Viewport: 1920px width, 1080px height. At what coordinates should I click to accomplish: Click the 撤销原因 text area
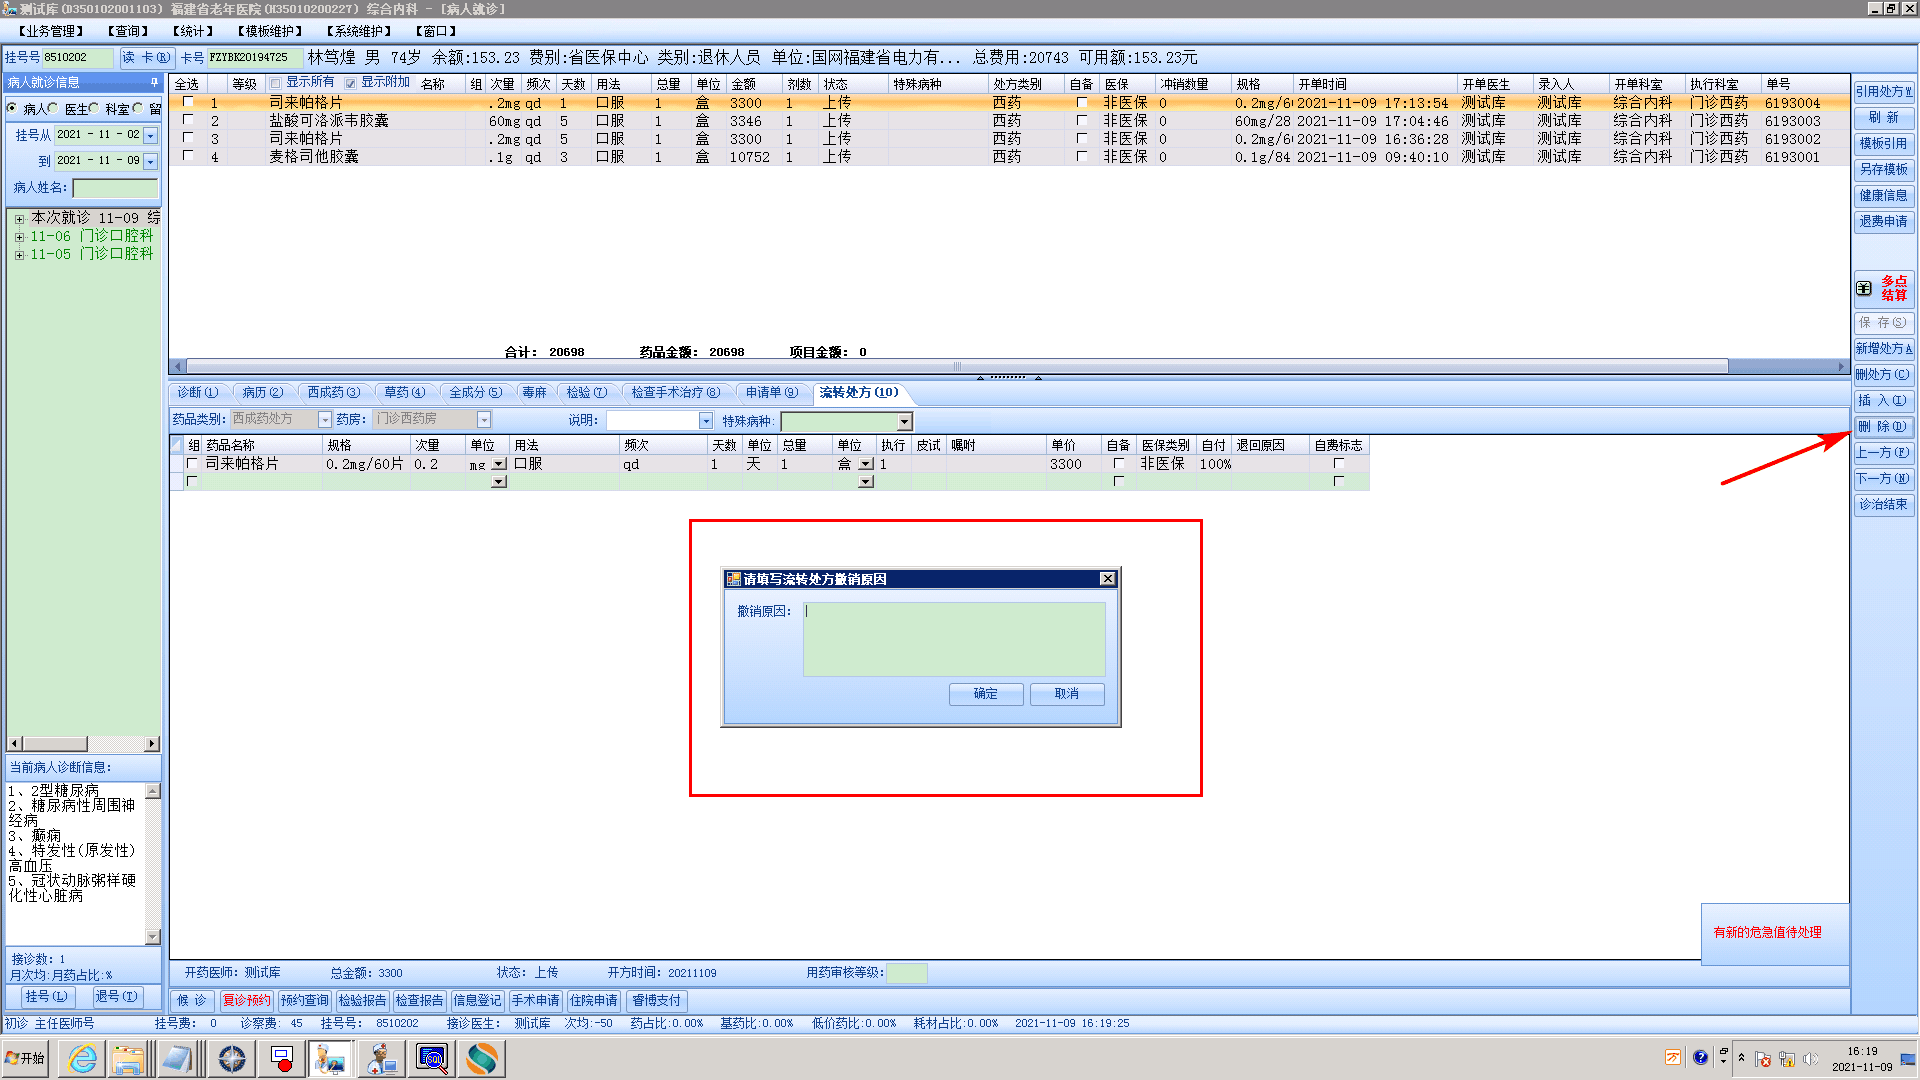click(x=953, y=638)
